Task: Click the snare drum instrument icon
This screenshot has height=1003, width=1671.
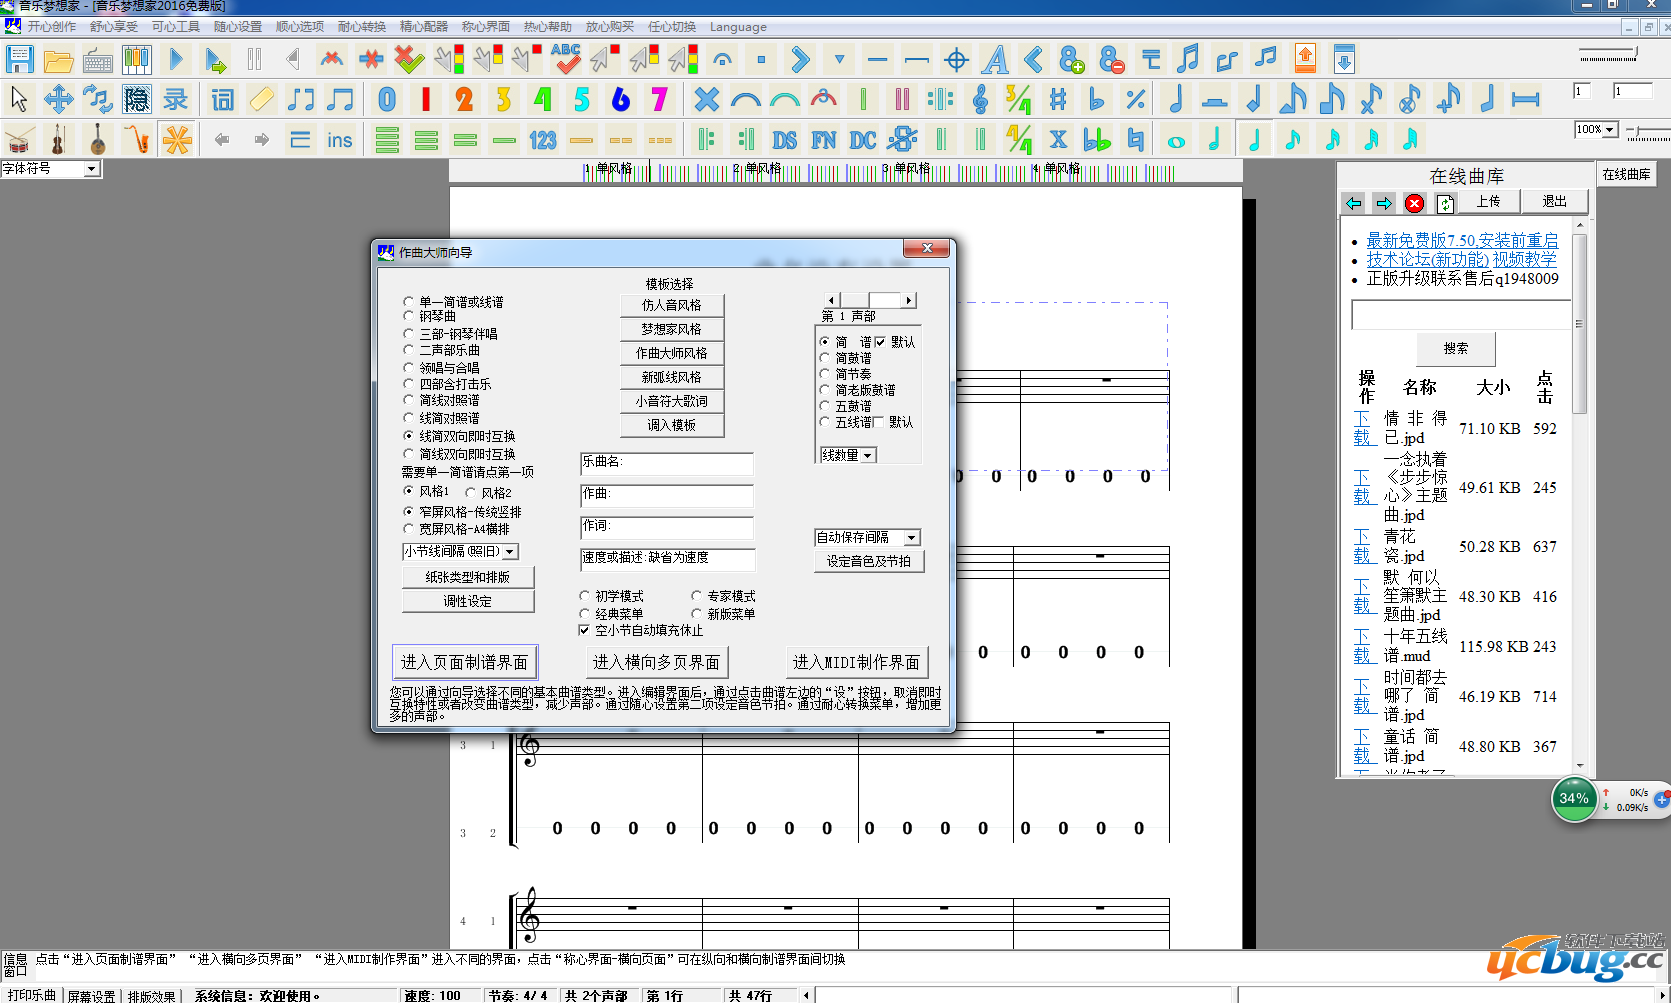Action: click(18, 140)
